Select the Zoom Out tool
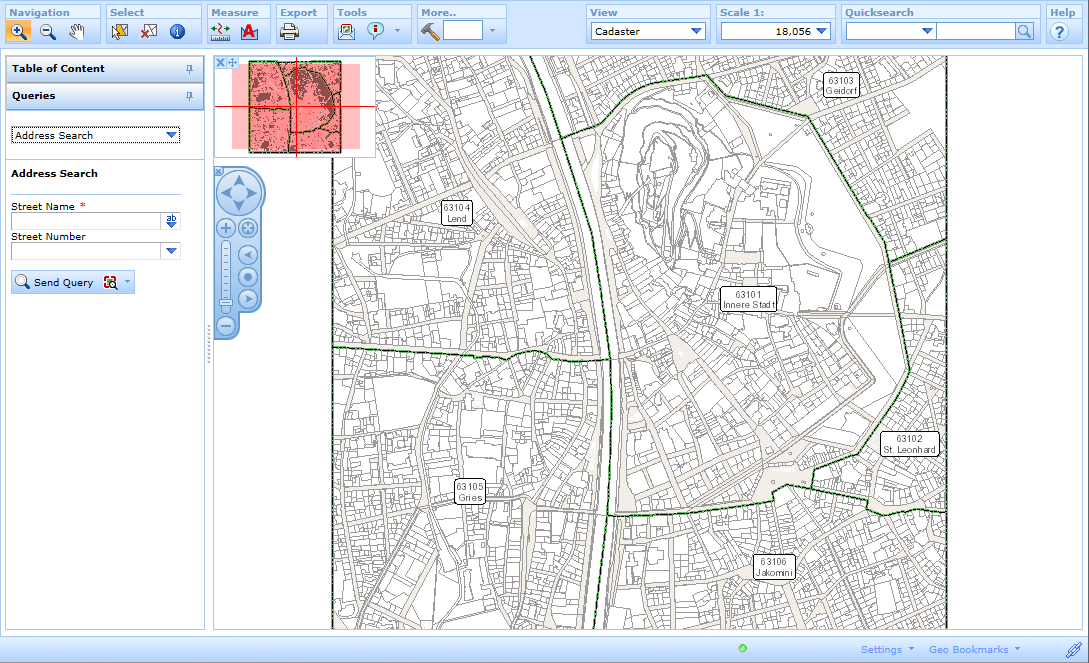 point(46,31)
